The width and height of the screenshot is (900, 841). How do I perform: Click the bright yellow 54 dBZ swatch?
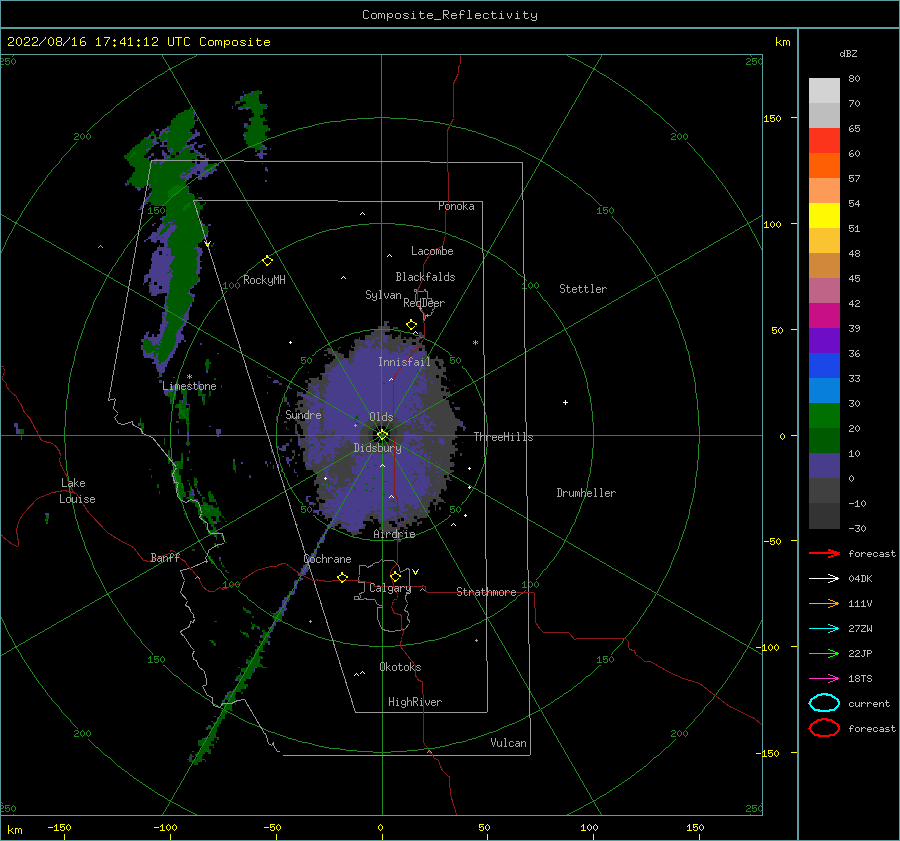[824, 216]
